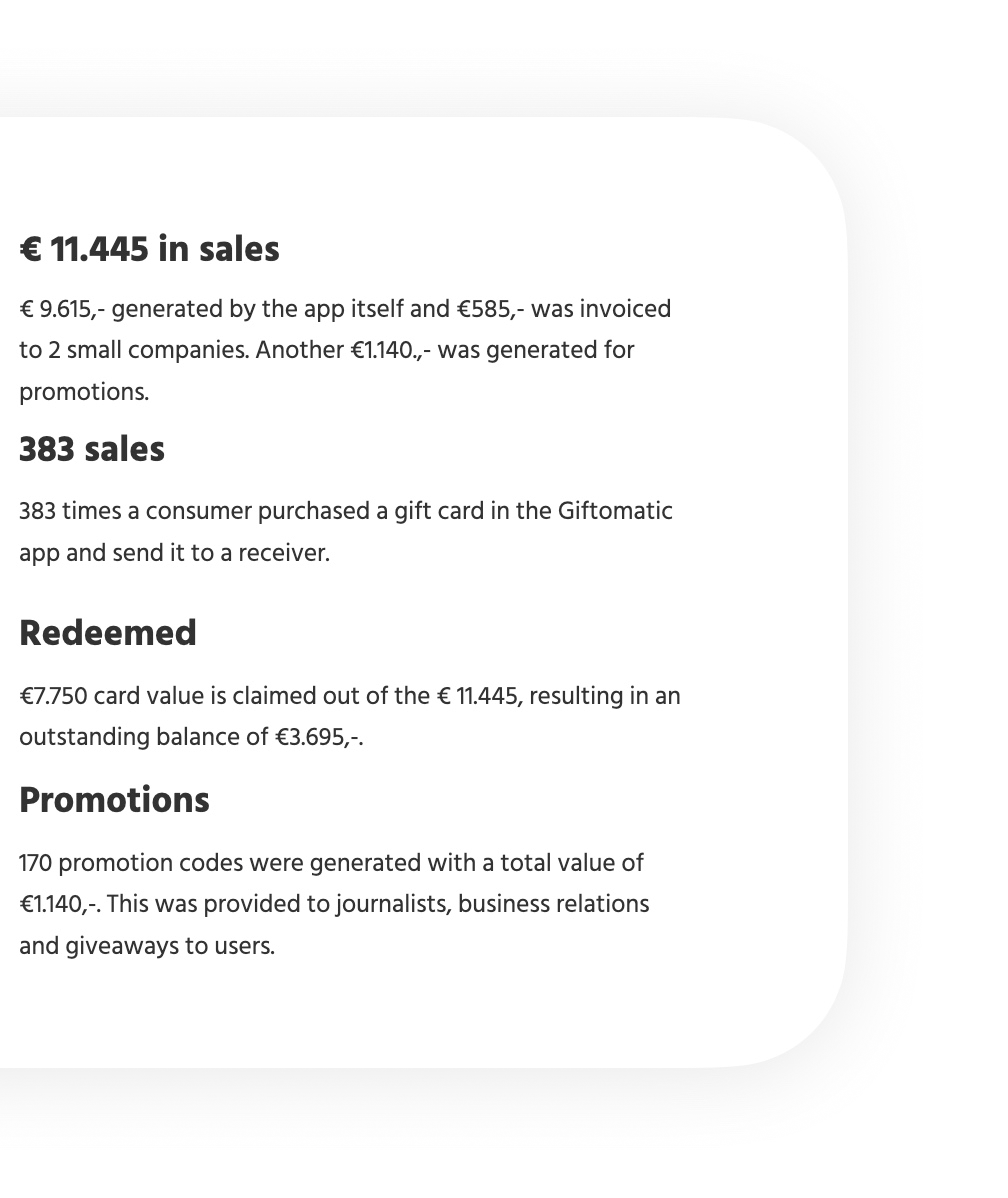This screenshot has height=1198, width=1008.
Task: Click the 'Redeemed' heading
Action: tap(108, 633)
